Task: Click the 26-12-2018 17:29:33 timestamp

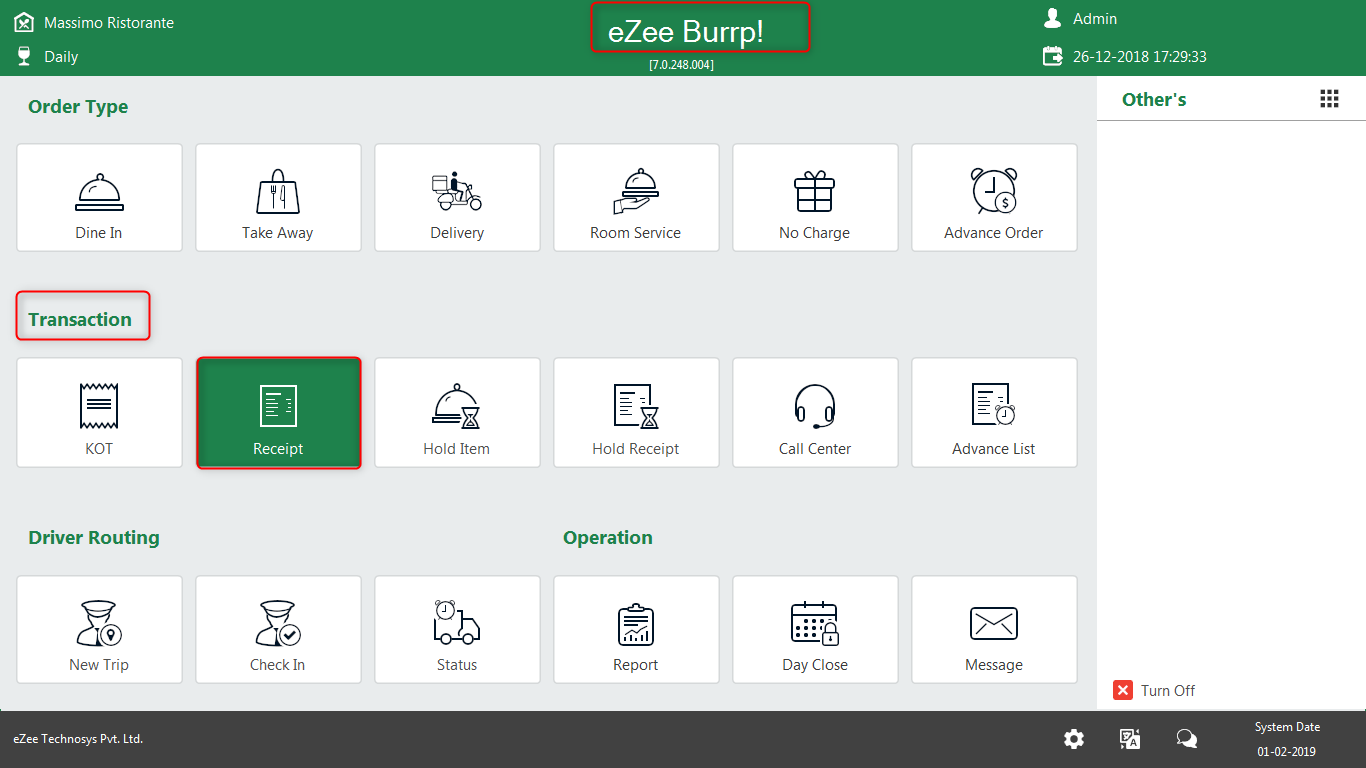Action: click(x=1140, y=57)
